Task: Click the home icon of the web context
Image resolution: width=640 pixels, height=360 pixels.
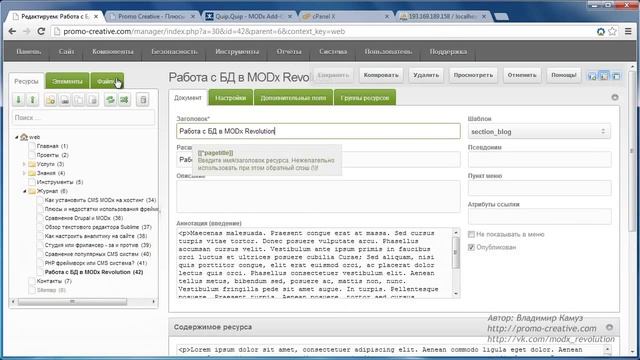Action: (x=24, y=137)
